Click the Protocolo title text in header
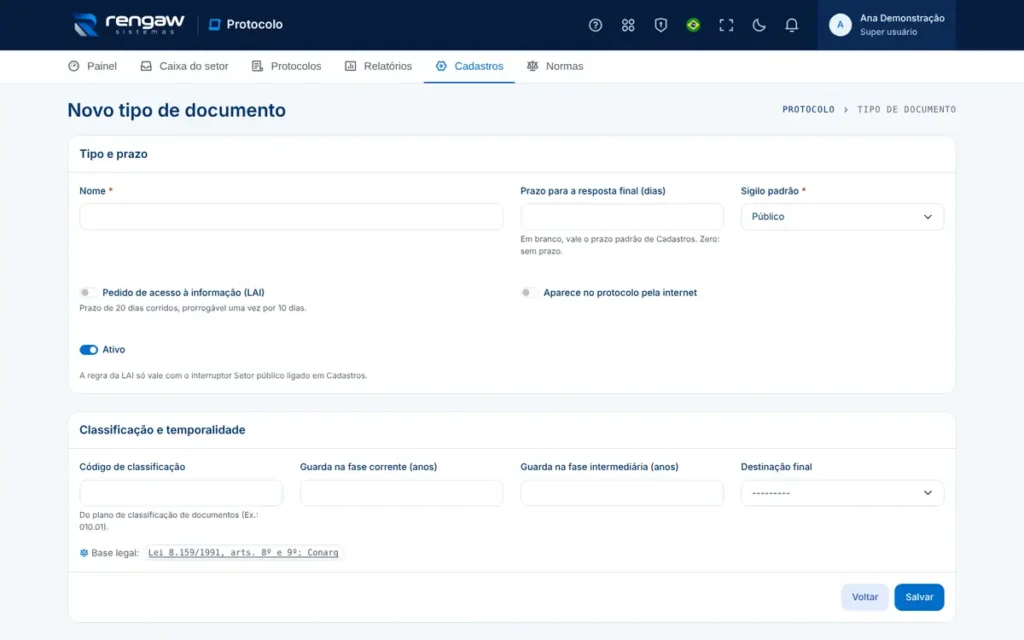Viewport: 1024px width, 640px height. point(254,25)
